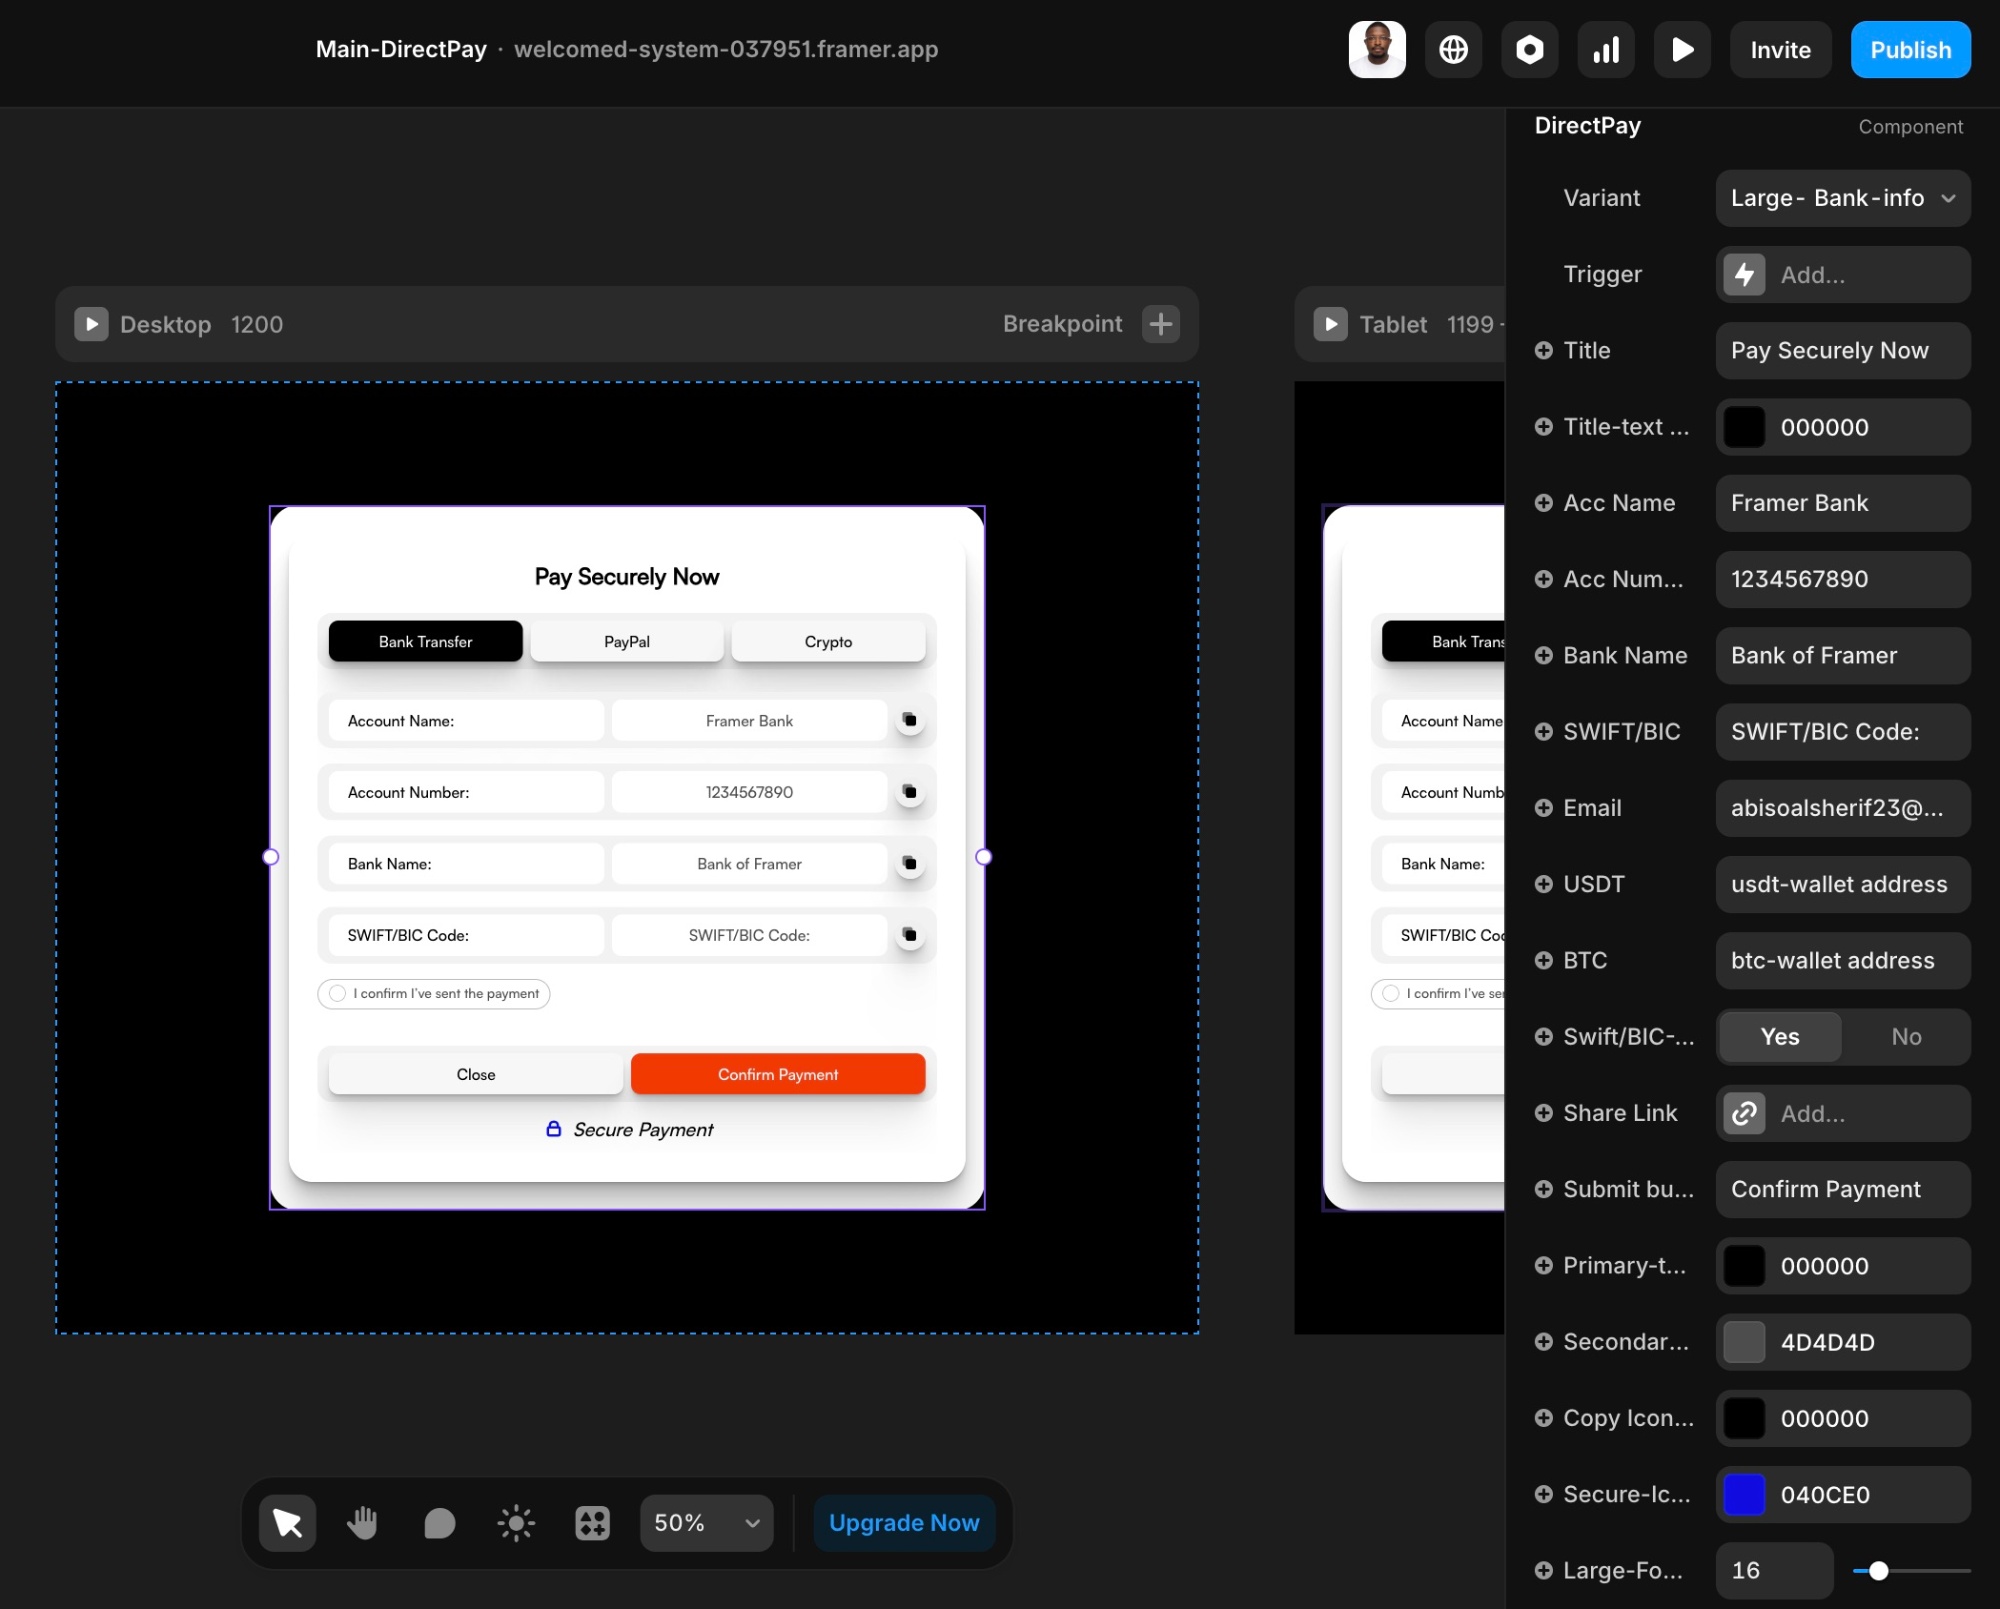
Task: Open the globe site settings icon
Action: click(x=1453, y=49)
